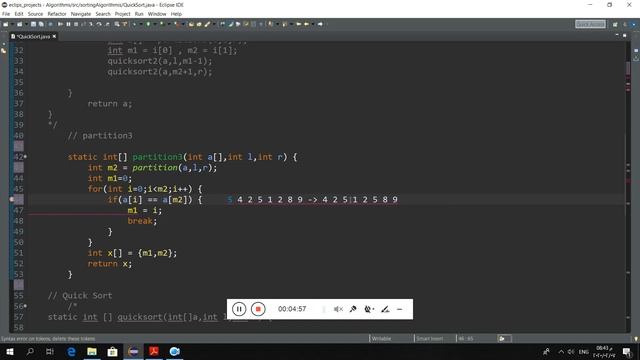Click the Terminate debug toolbar icon
This screenshot has width=640, height=360.
point(76,24)
